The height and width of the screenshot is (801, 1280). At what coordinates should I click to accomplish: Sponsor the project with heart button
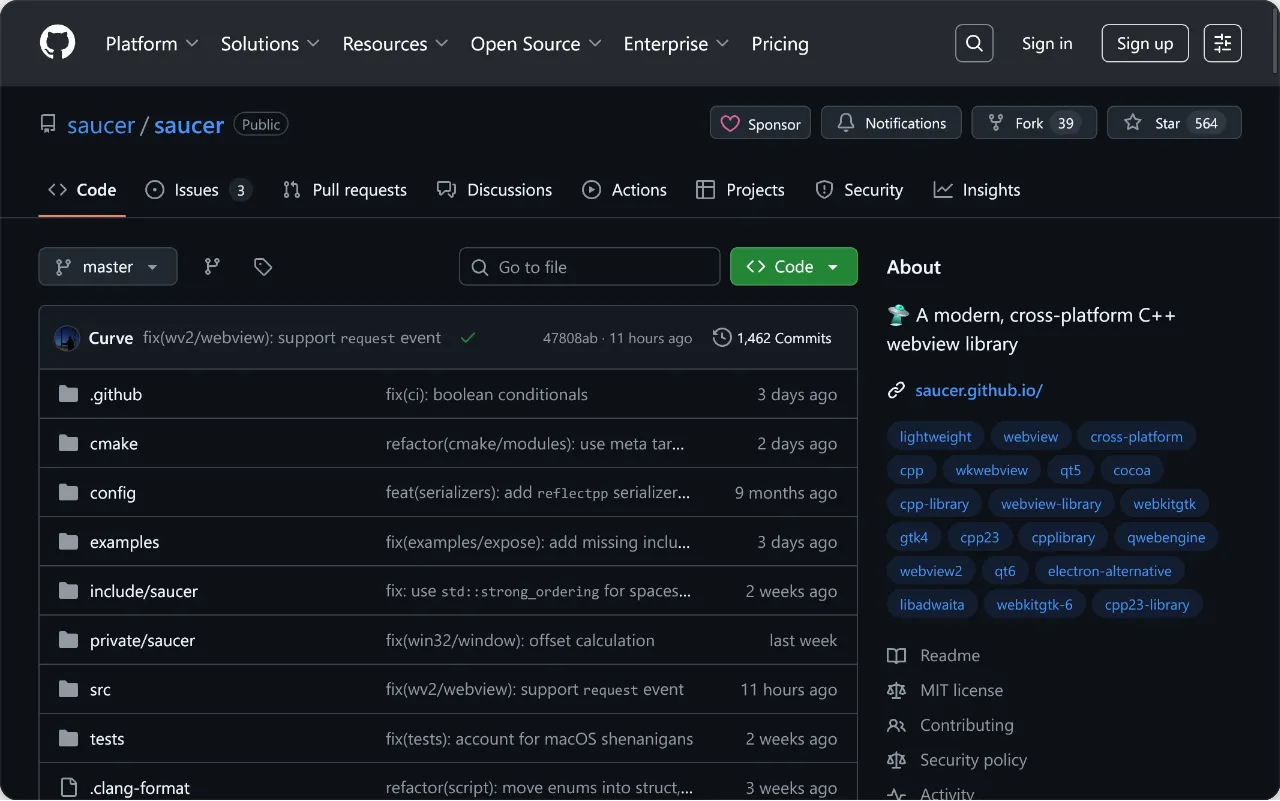[760, 123]
